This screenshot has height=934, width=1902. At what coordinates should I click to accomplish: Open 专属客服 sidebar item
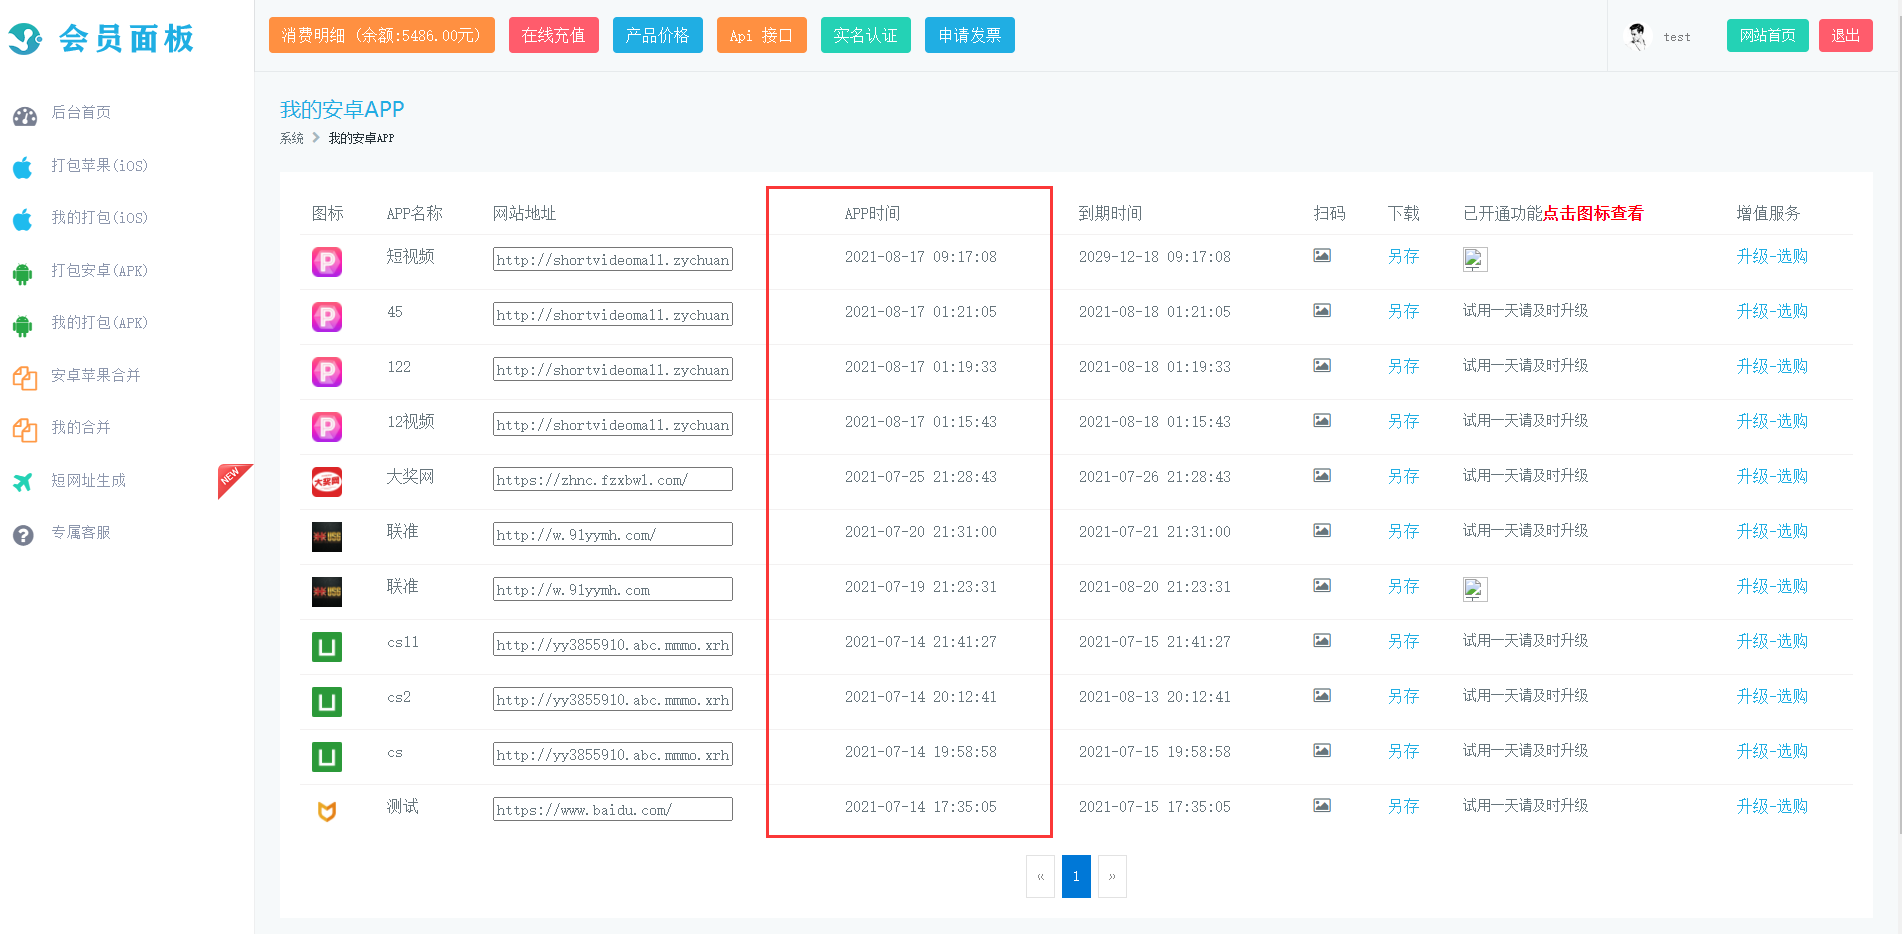click(81, 533)
